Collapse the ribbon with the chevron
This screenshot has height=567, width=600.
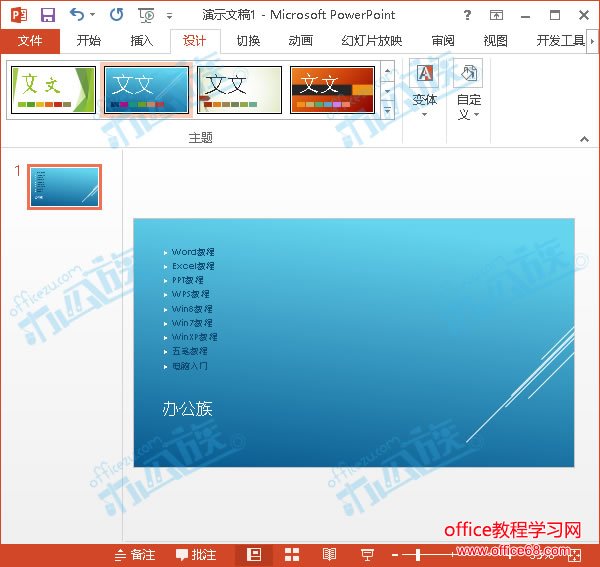584,139
